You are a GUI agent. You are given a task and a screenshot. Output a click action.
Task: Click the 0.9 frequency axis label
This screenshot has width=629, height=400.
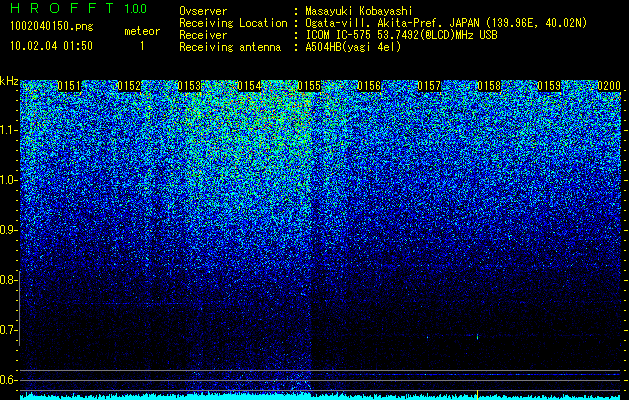pos(8,230)
